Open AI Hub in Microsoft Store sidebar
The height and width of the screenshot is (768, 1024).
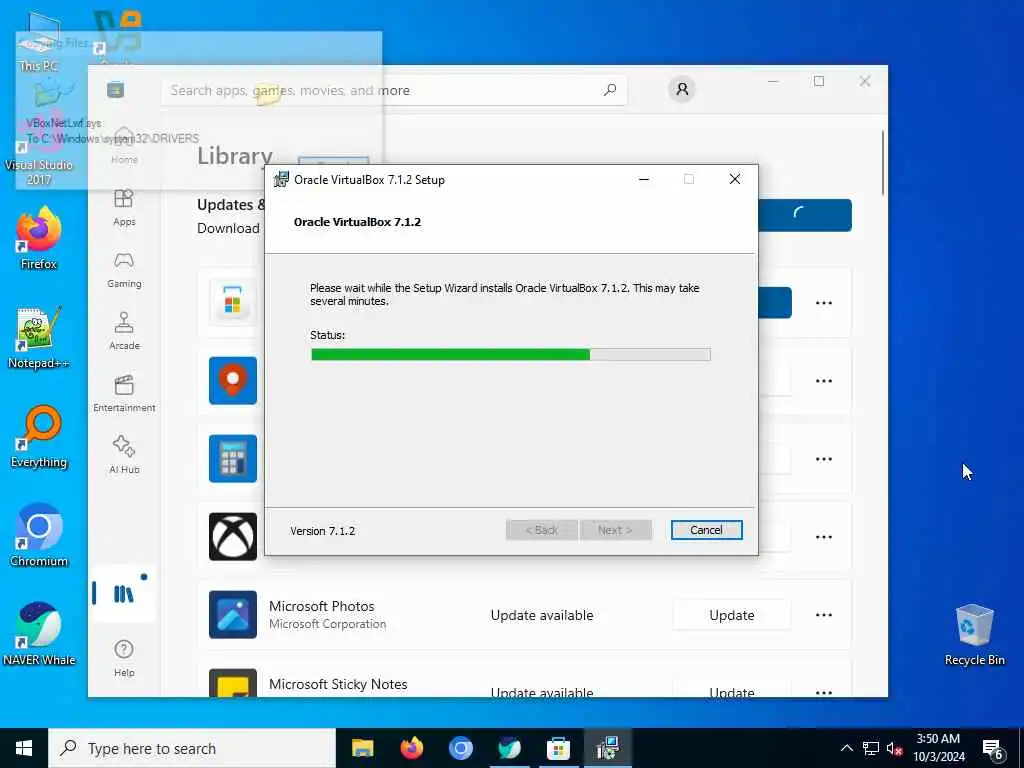[124, 455]
